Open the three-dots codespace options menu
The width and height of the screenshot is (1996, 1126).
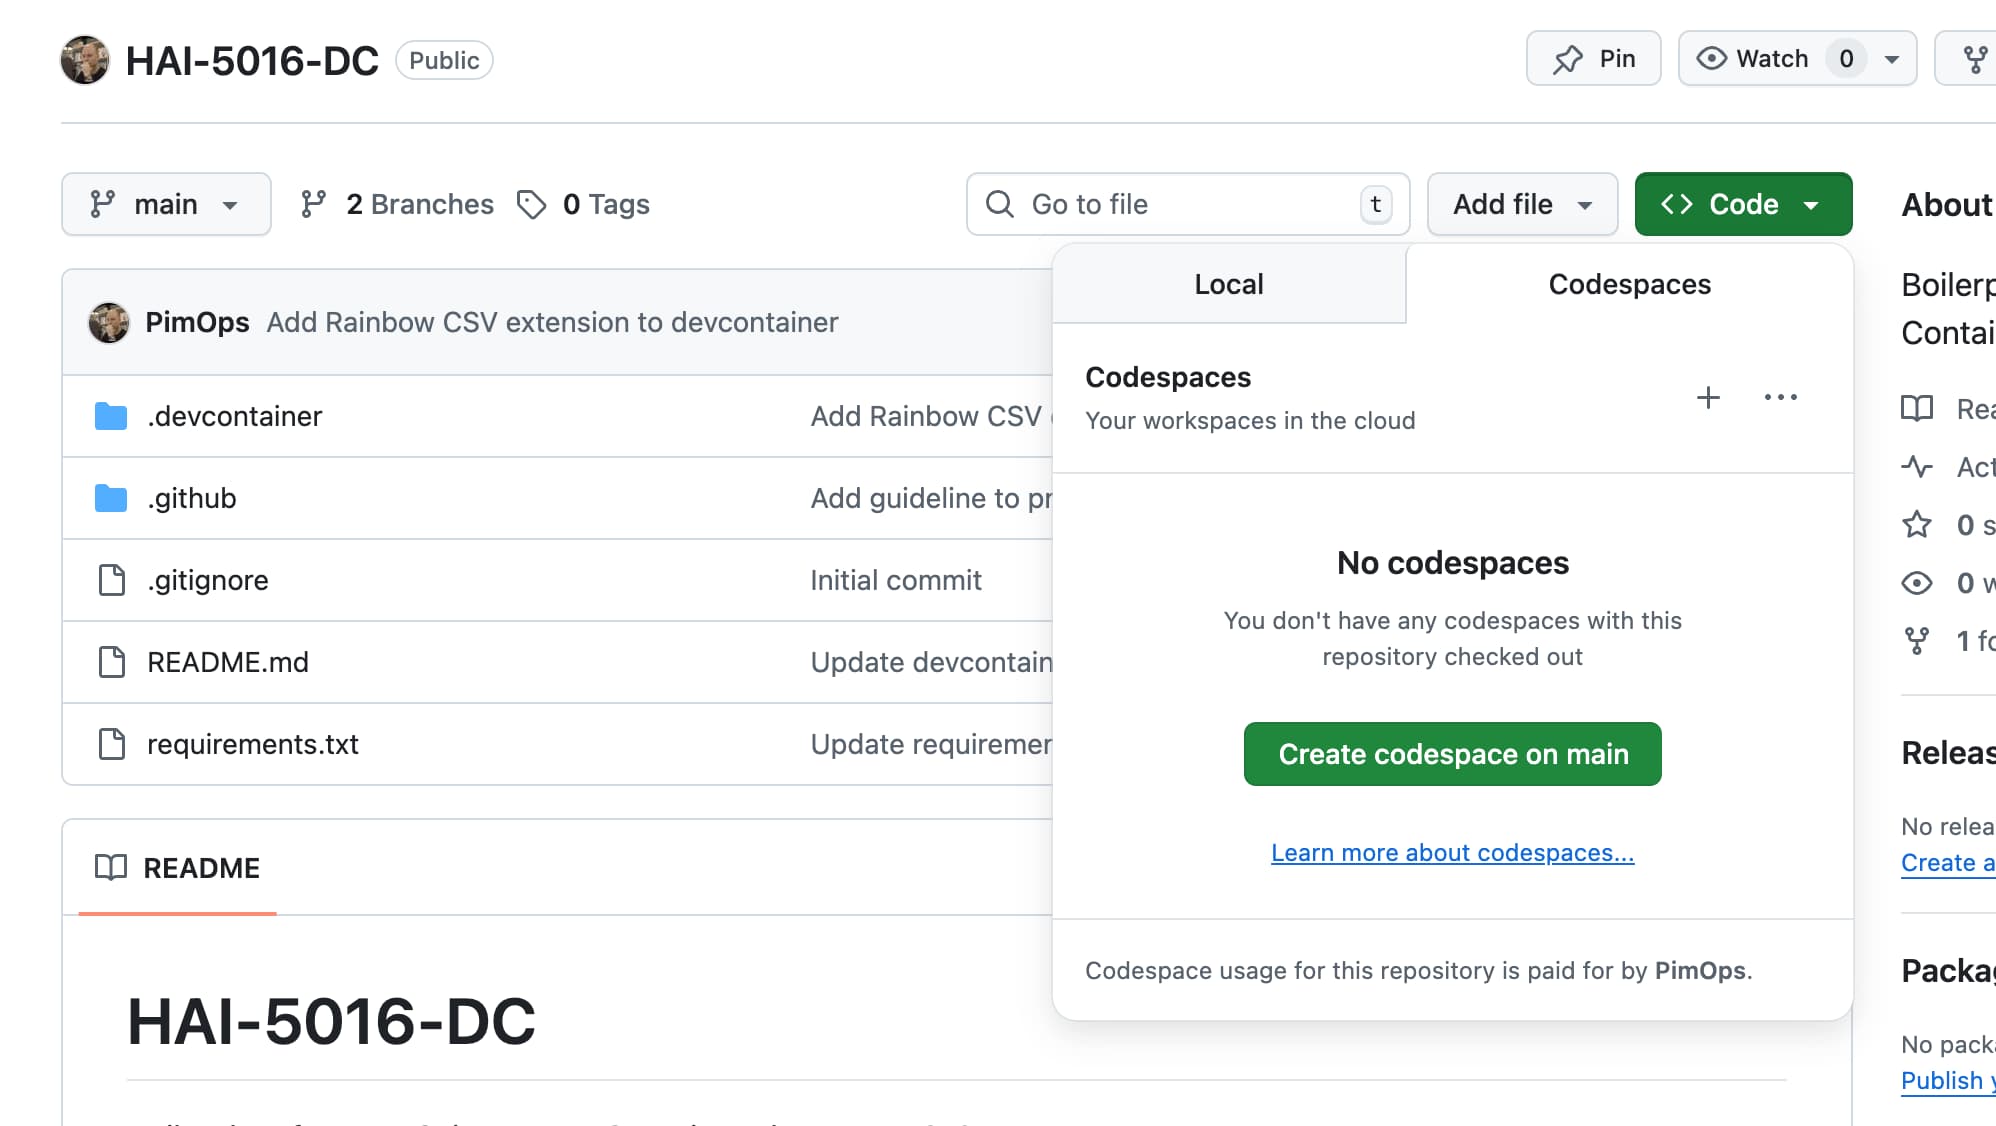[x=1780, y=397]
